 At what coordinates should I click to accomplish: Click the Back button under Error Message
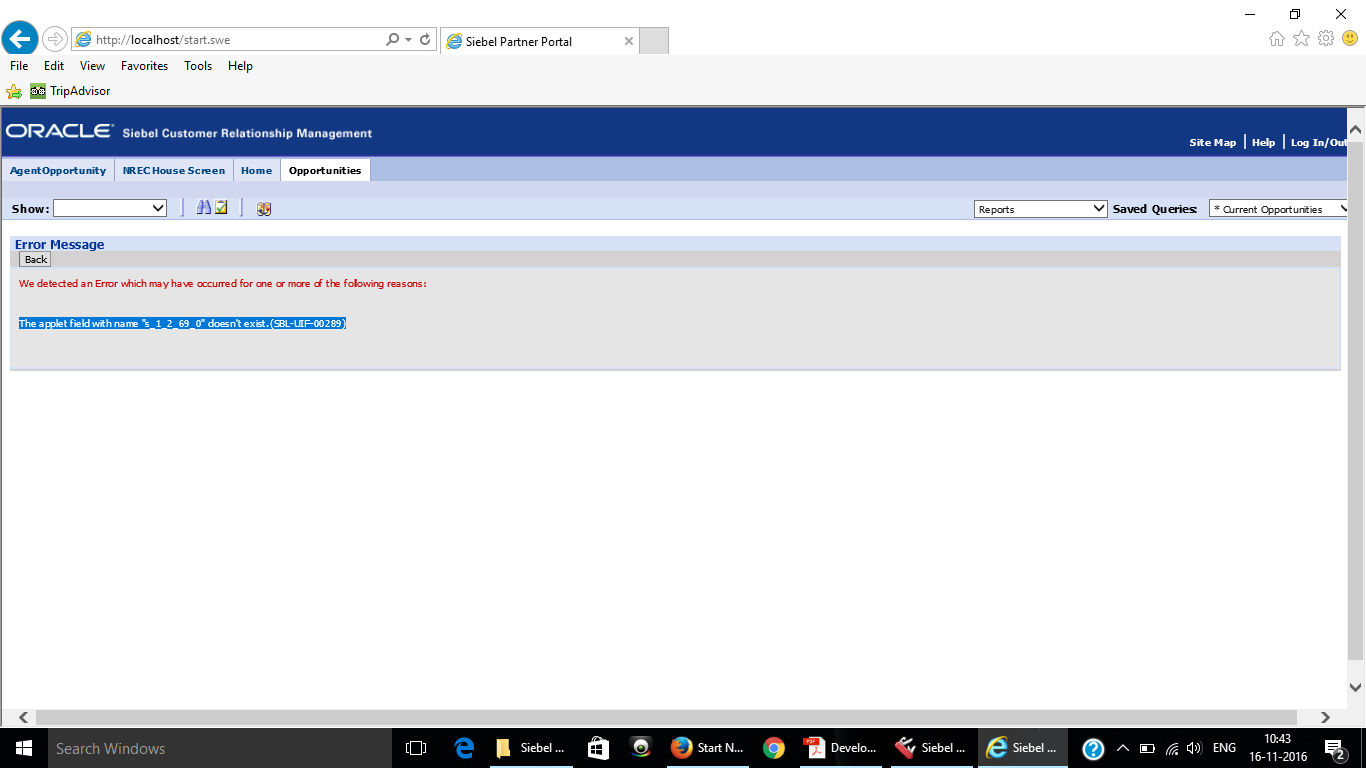point(34,259)
